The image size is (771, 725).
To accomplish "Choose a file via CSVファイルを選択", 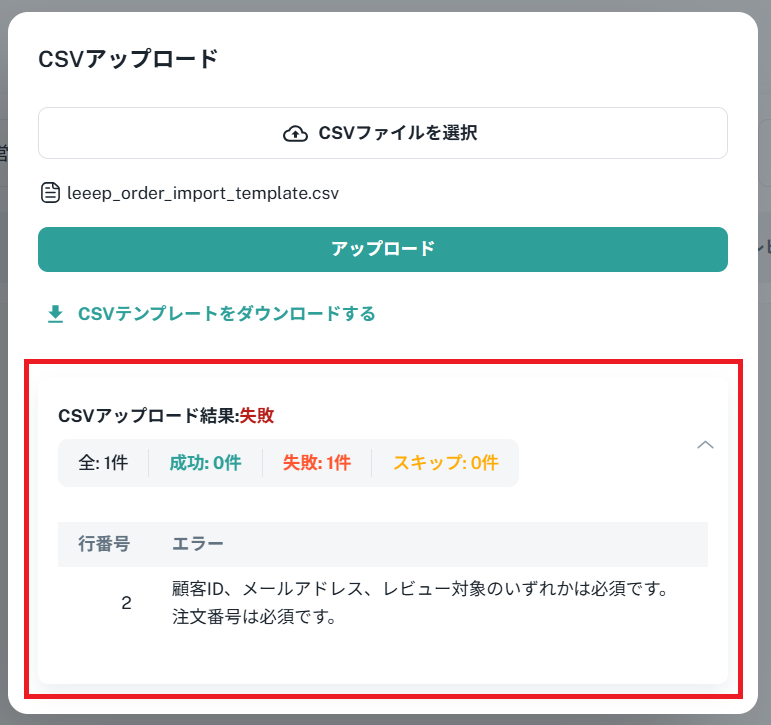I will tap(383, 133).
